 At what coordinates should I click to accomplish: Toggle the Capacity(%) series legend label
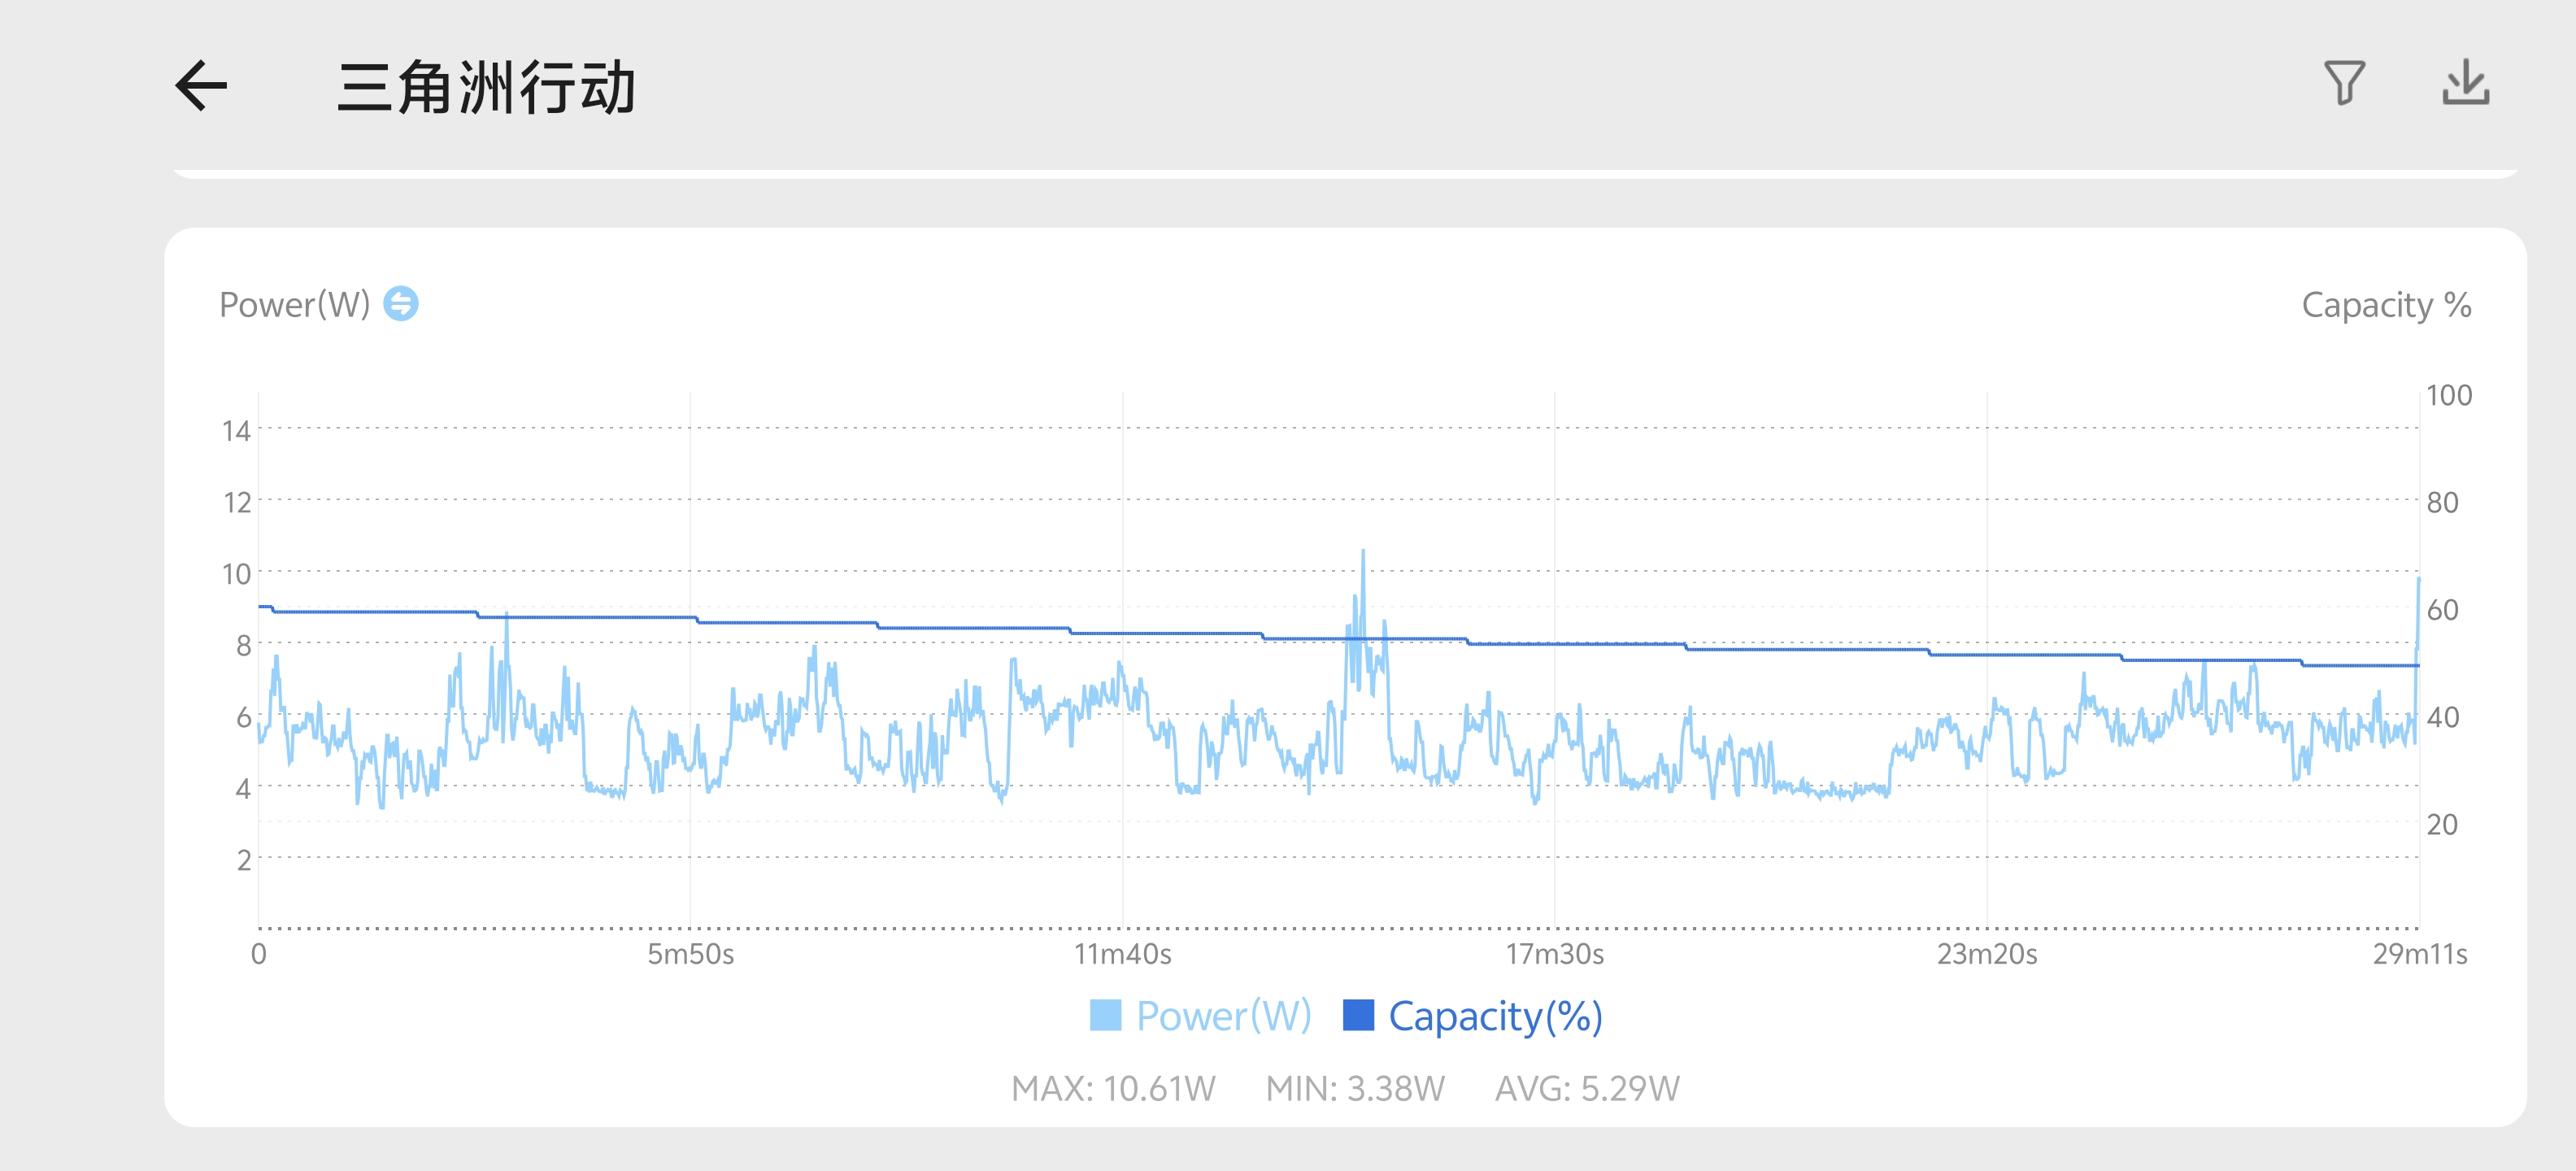click(x=1495, y=1016)
